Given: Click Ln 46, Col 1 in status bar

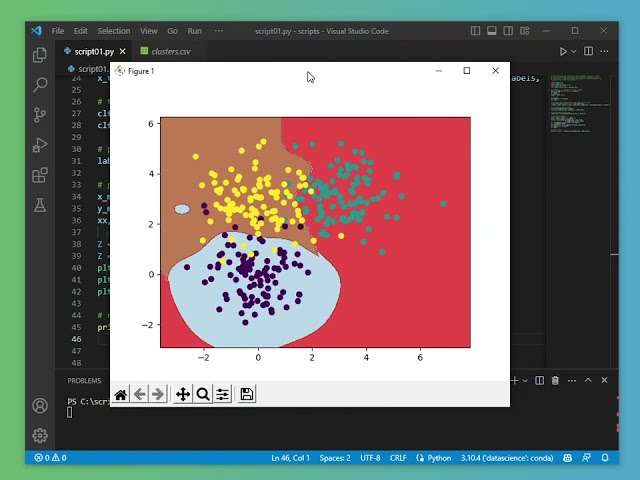Looking at the screenshot, I should coord(290,458).
